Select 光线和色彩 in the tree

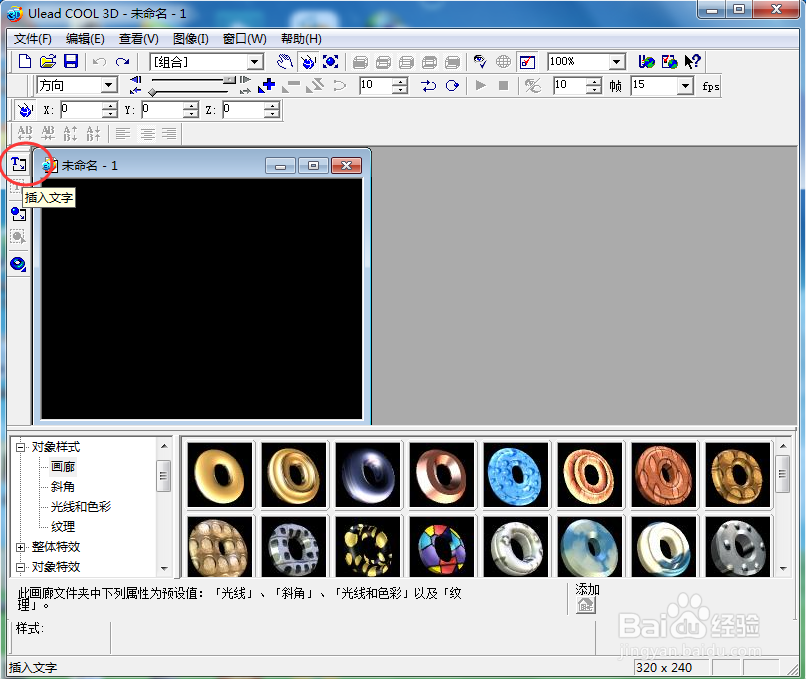pos(81,506)
